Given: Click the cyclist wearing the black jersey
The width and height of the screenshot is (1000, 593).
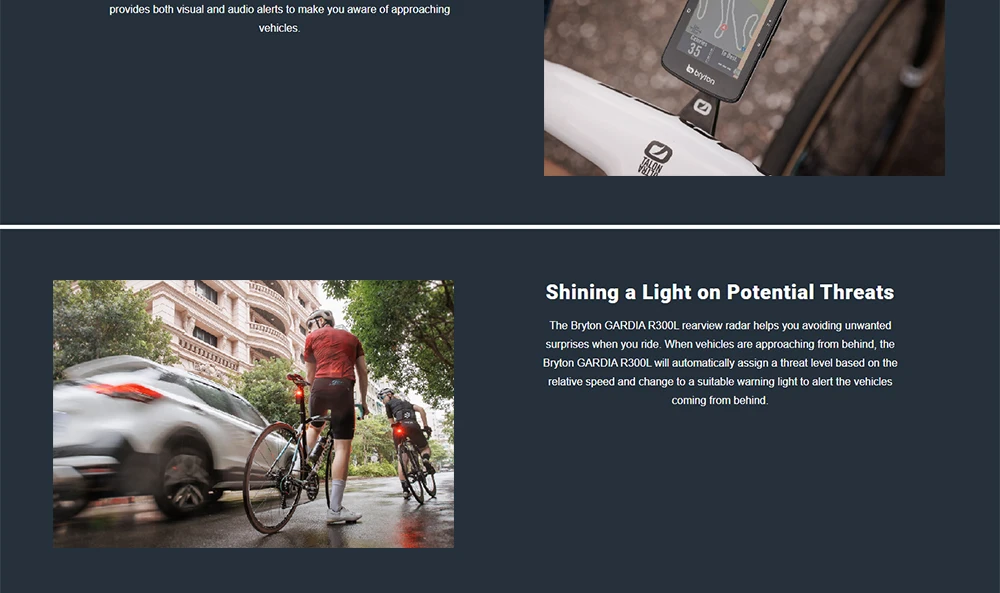Looking at the screenshot, I should point(406,434).
